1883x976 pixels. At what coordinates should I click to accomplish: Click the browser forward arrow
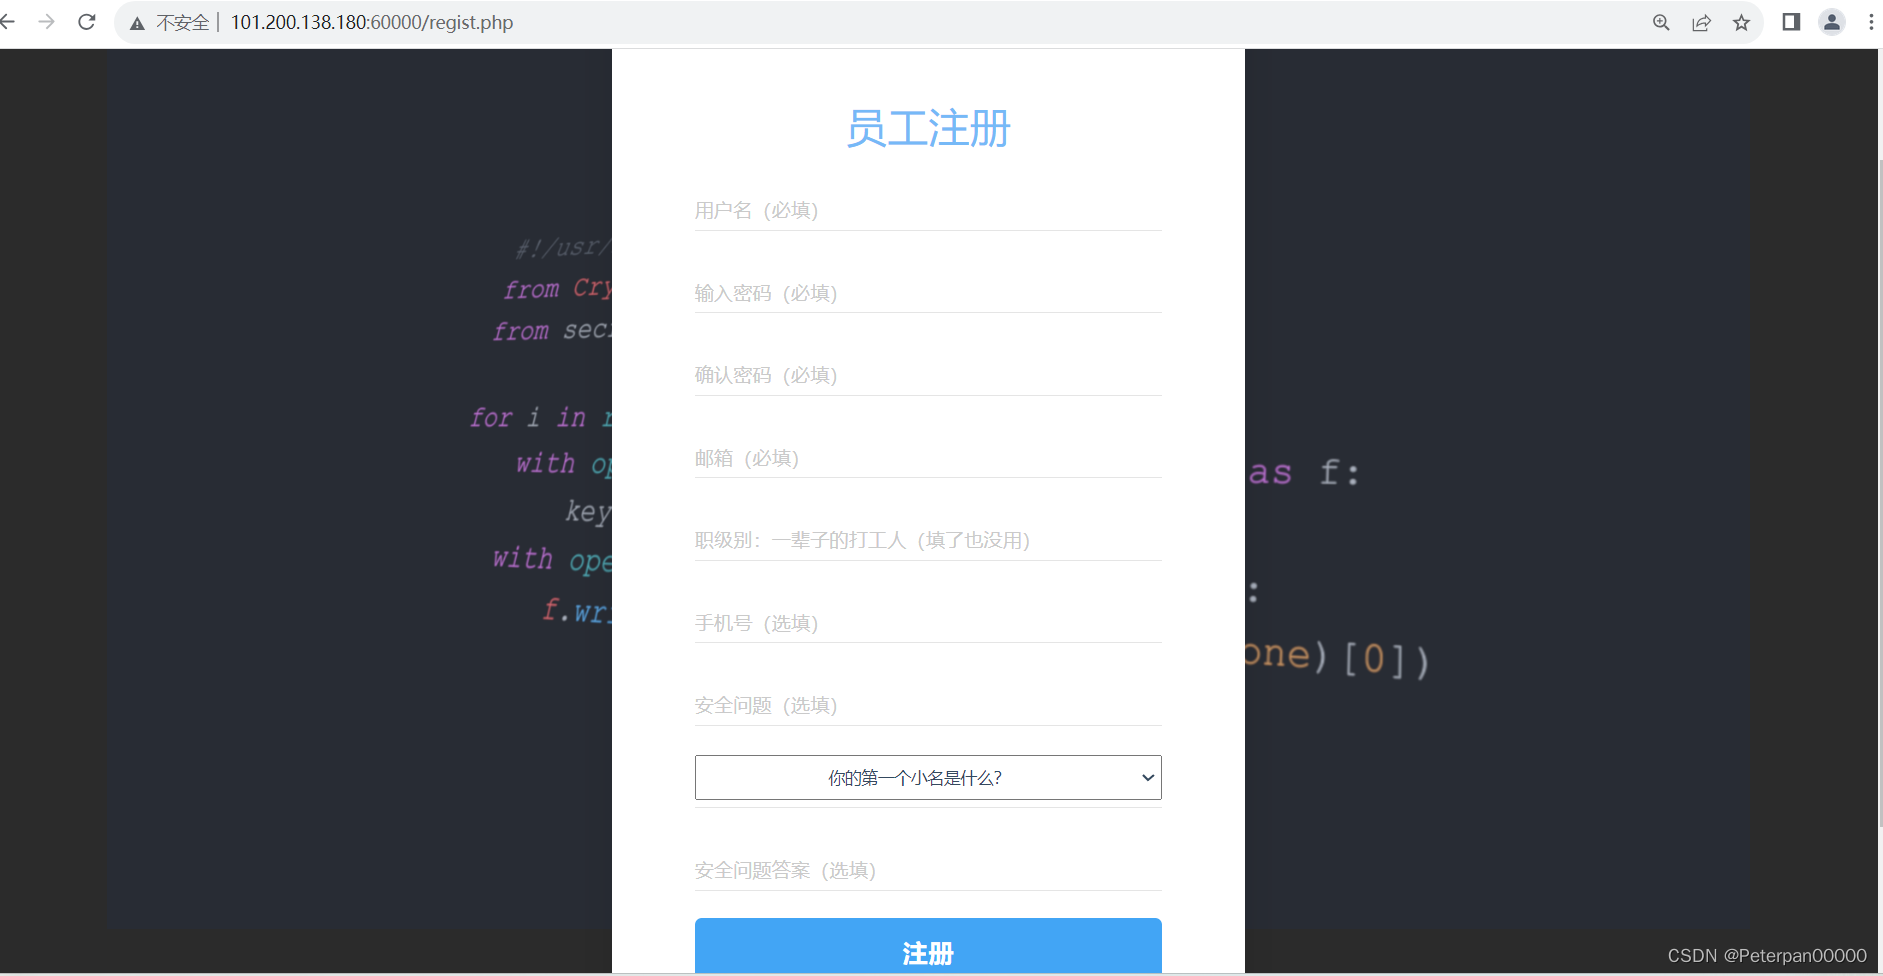point(46,22)
